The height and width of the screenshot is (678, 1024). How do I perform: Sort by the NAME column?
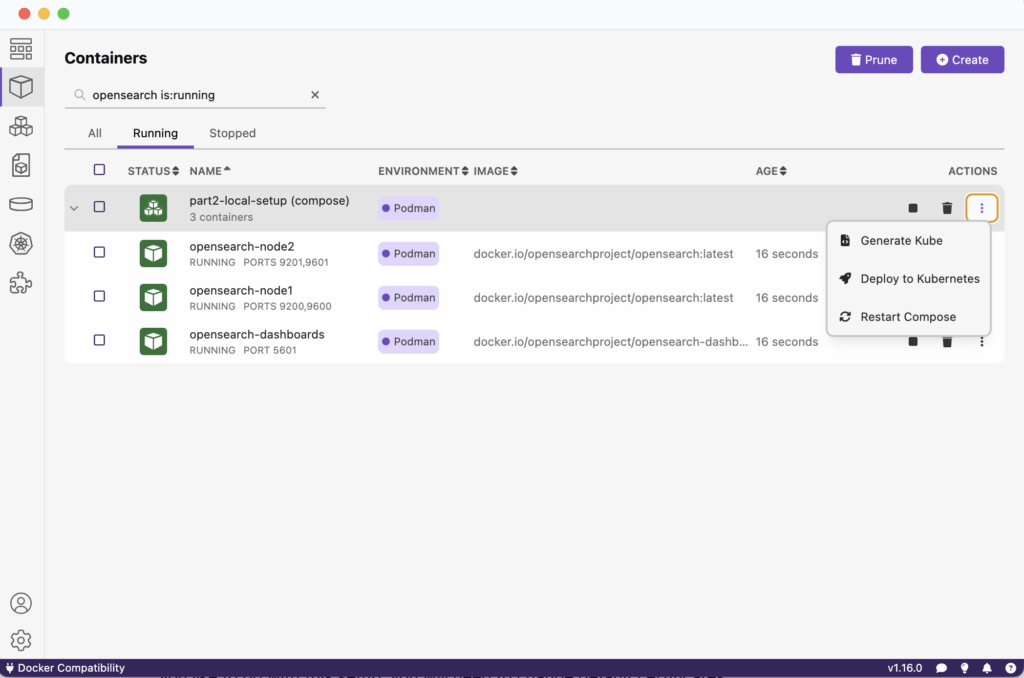210,171
